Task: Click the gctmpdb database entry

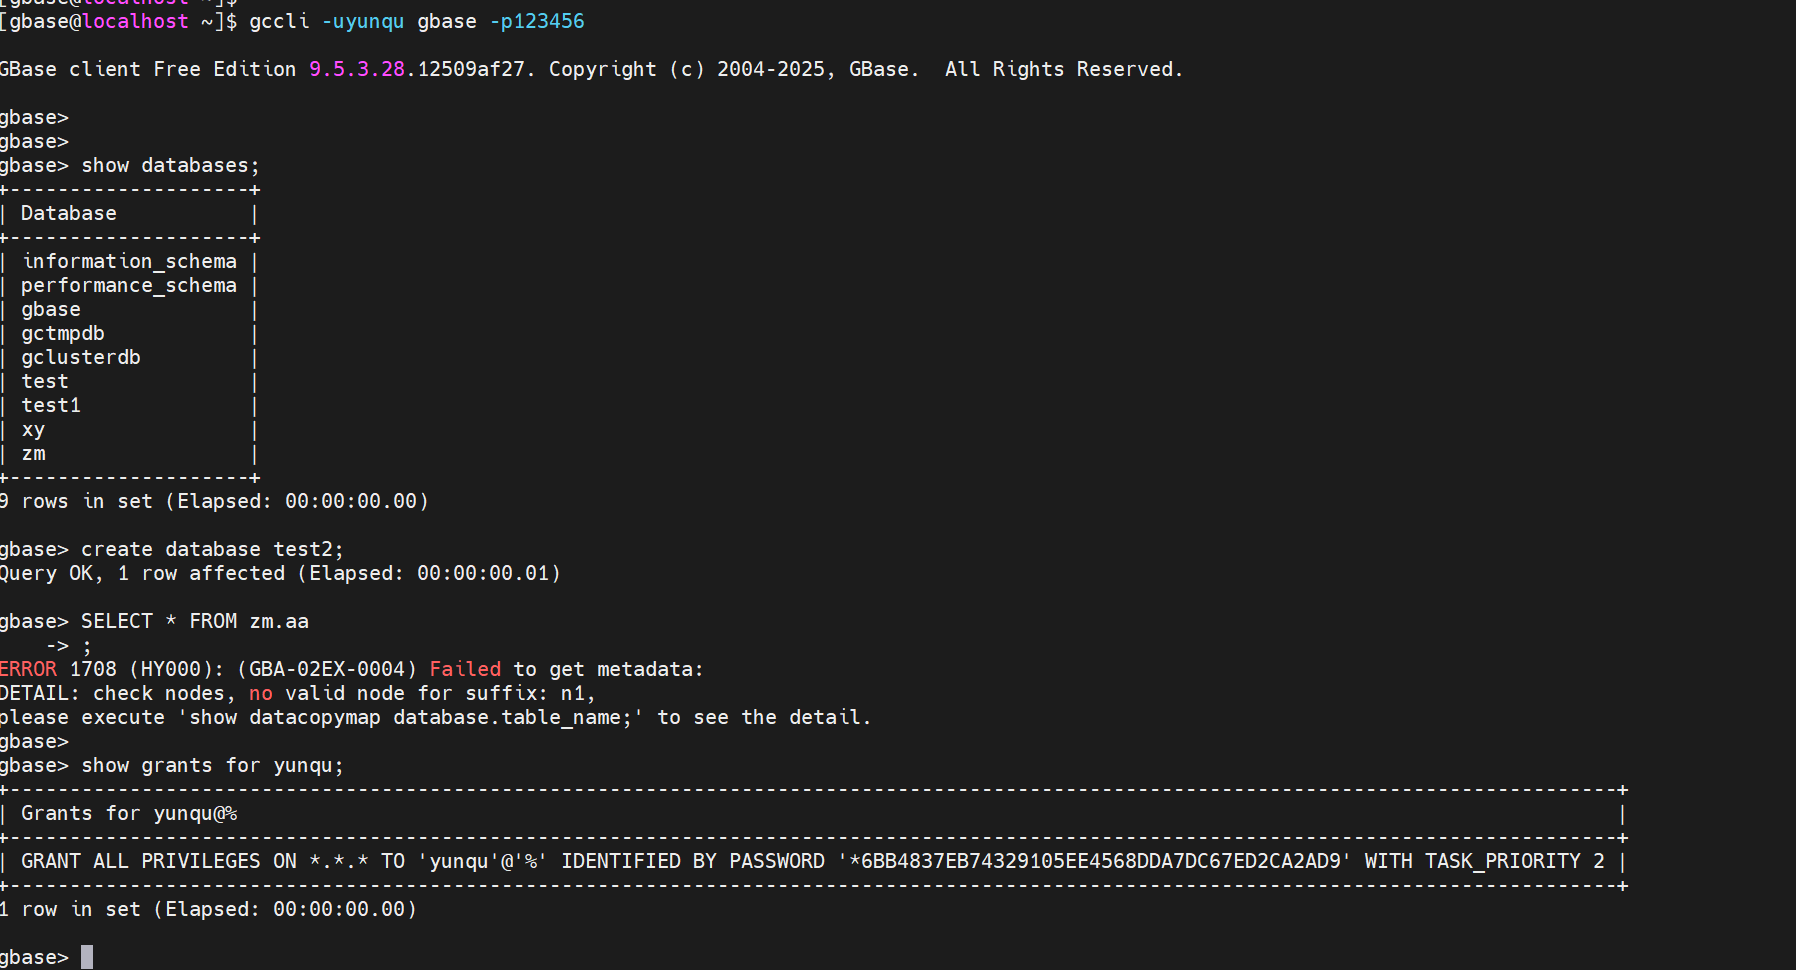Action: [x=63, y=334]
